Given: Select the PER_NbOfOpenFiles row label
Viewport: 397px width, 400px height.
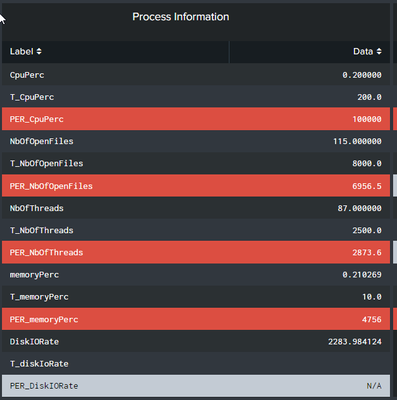Looking at the screenshot, I should (51, 186).
